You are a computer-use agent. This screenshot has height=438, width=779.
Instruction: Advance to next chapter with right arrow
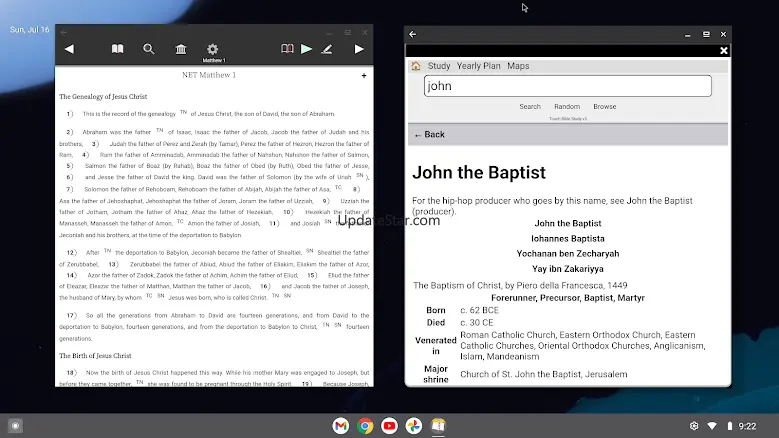pyautogui.click(x=359, y=49)
